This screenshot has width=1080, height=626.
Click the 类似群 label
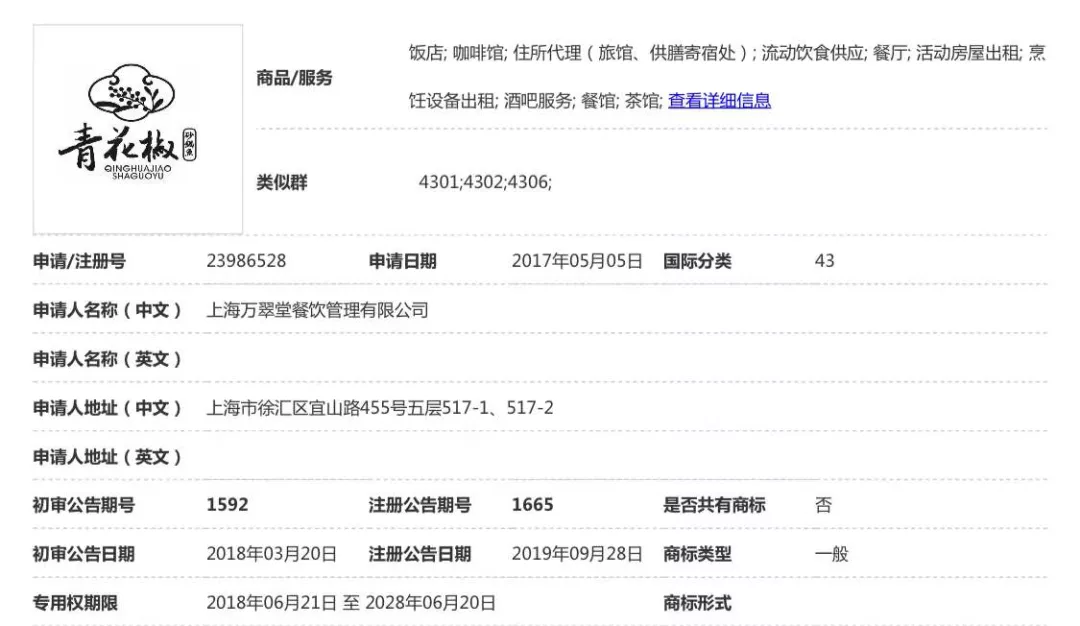(x=282, y=182)
